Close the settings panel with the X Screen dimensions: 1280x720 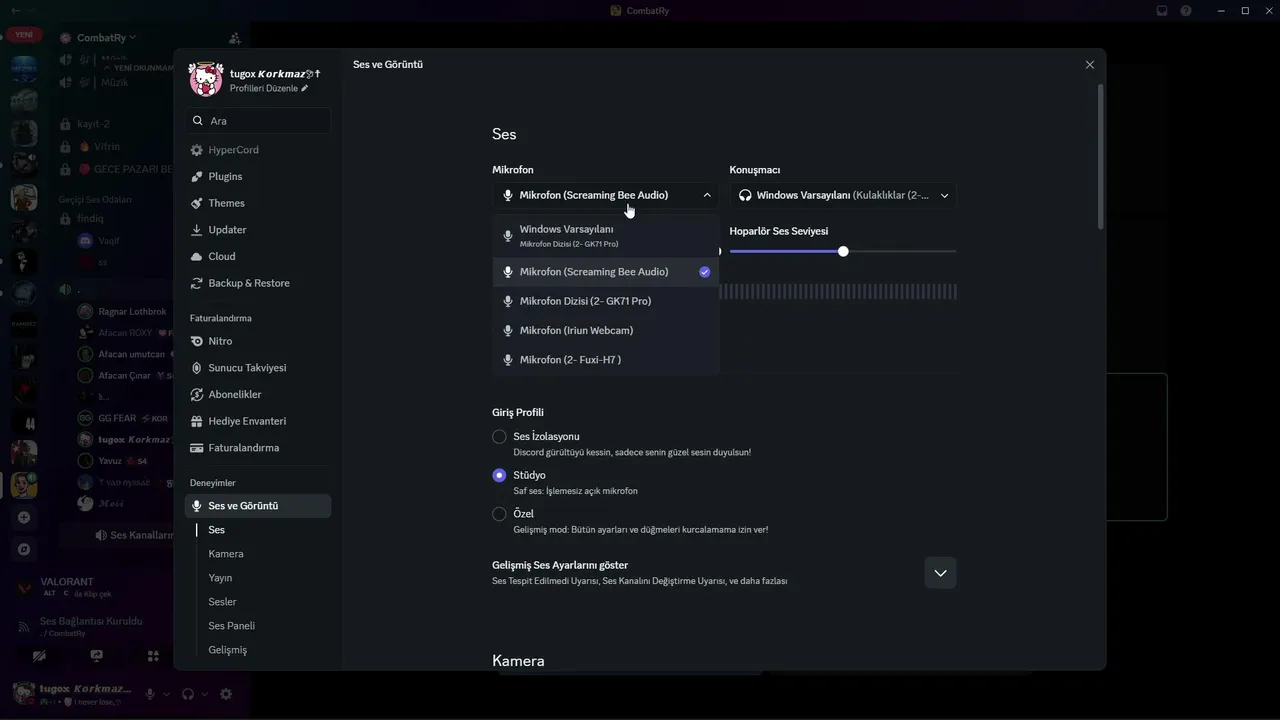pyautogui.click(x=1089, y=65)
